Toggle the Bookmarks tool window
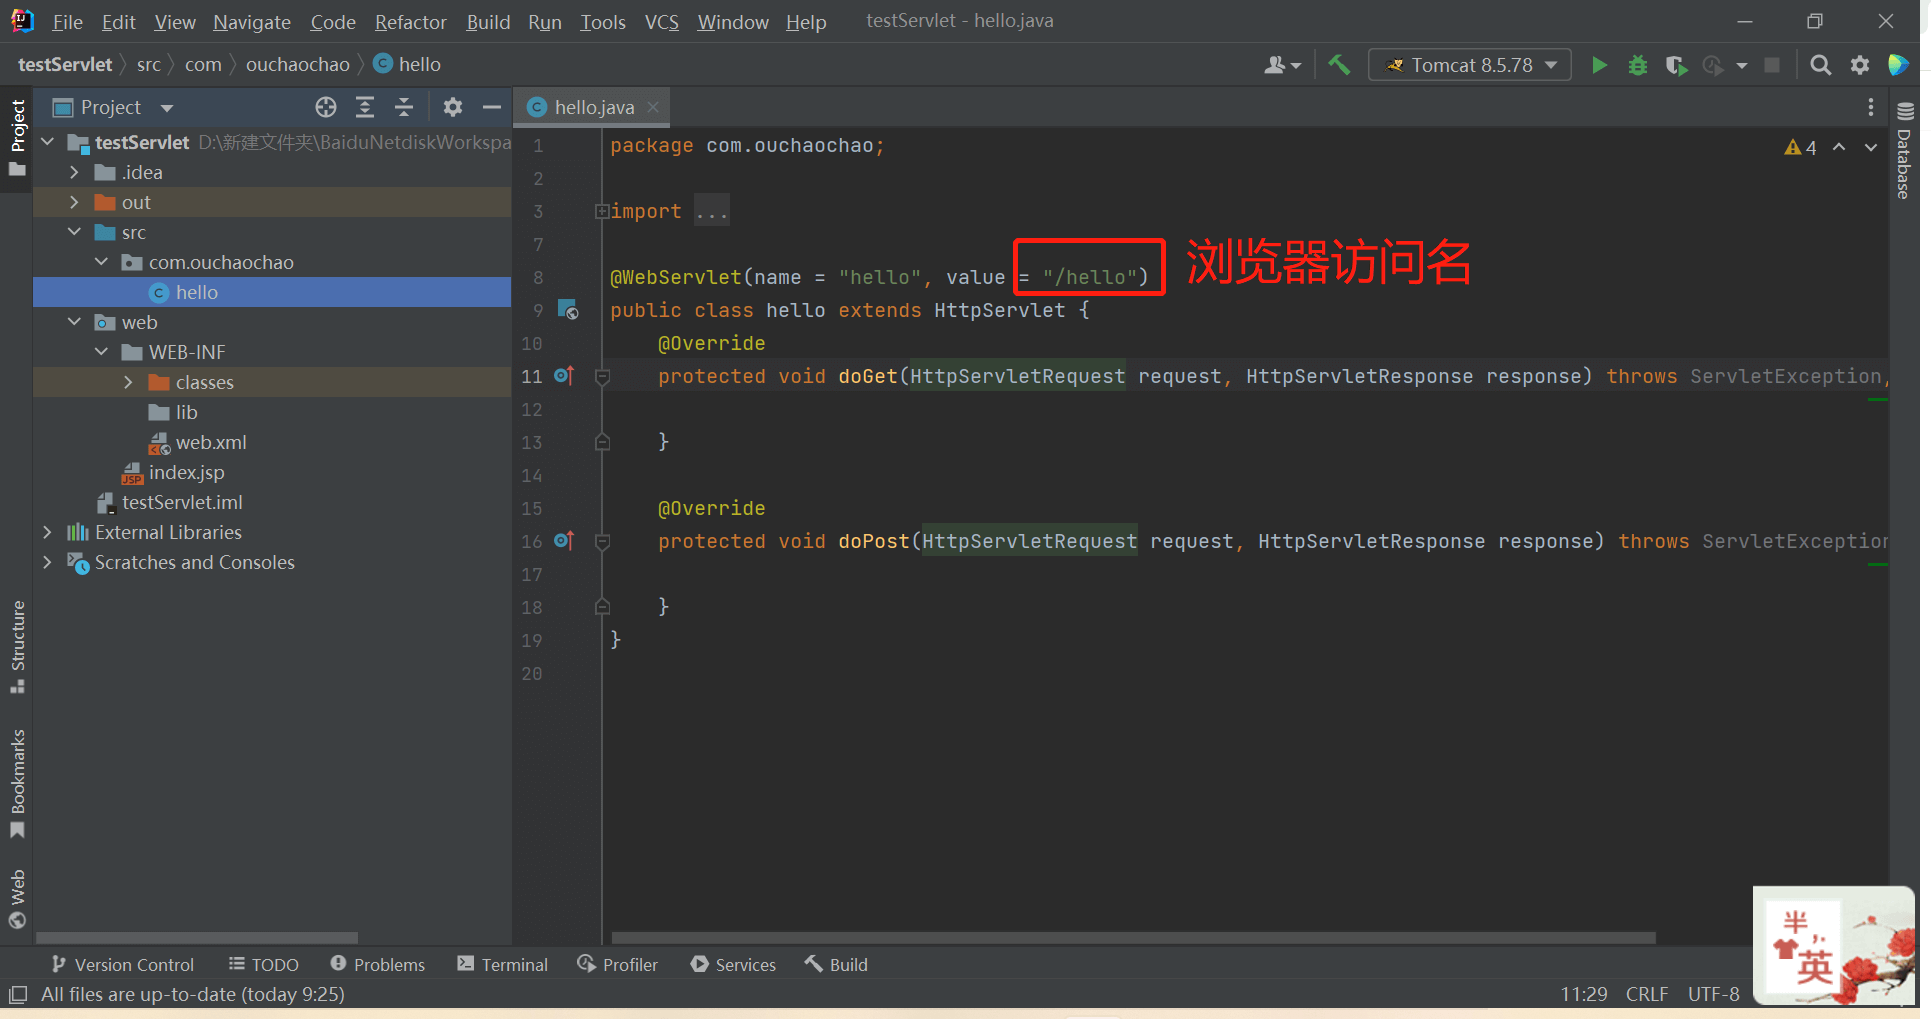Viewport: 1931px width, 1019px height. [x=17, y=784]
